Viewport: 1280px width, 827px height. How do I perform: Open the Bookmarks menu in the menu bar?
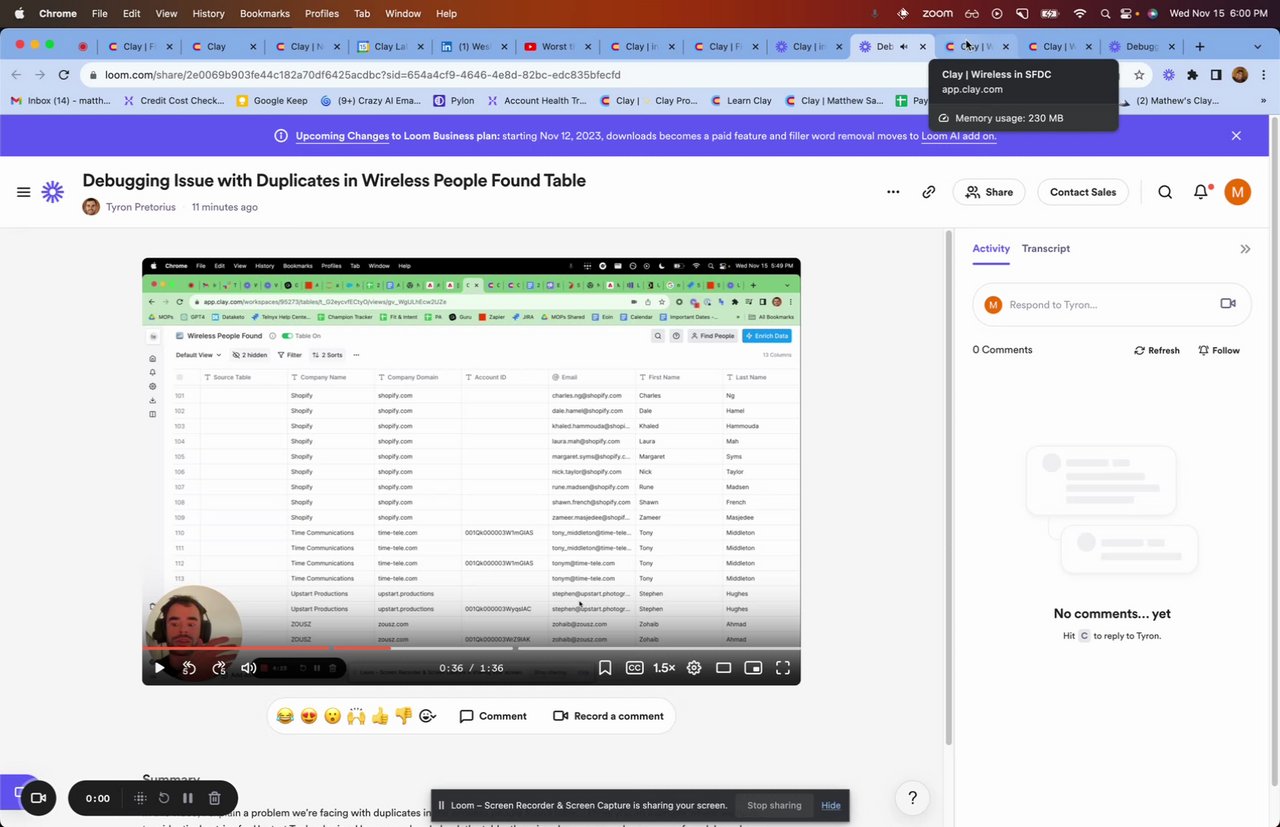coord(265,13)
